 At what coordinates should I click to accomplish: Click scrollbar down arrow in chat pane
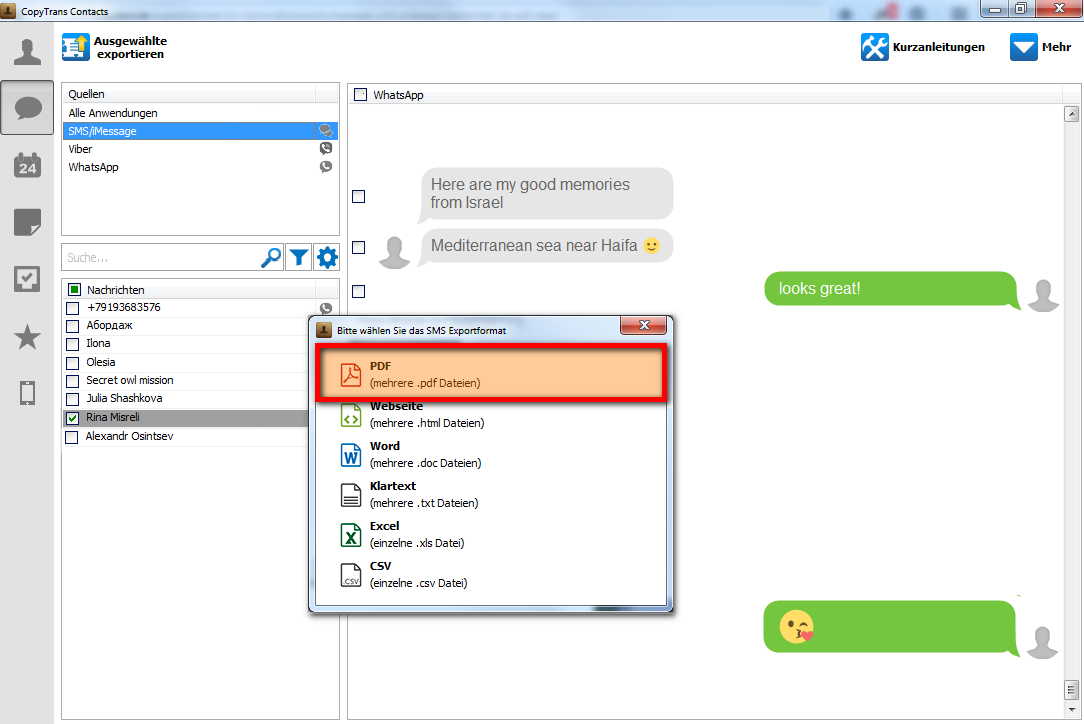[1072, 709]
